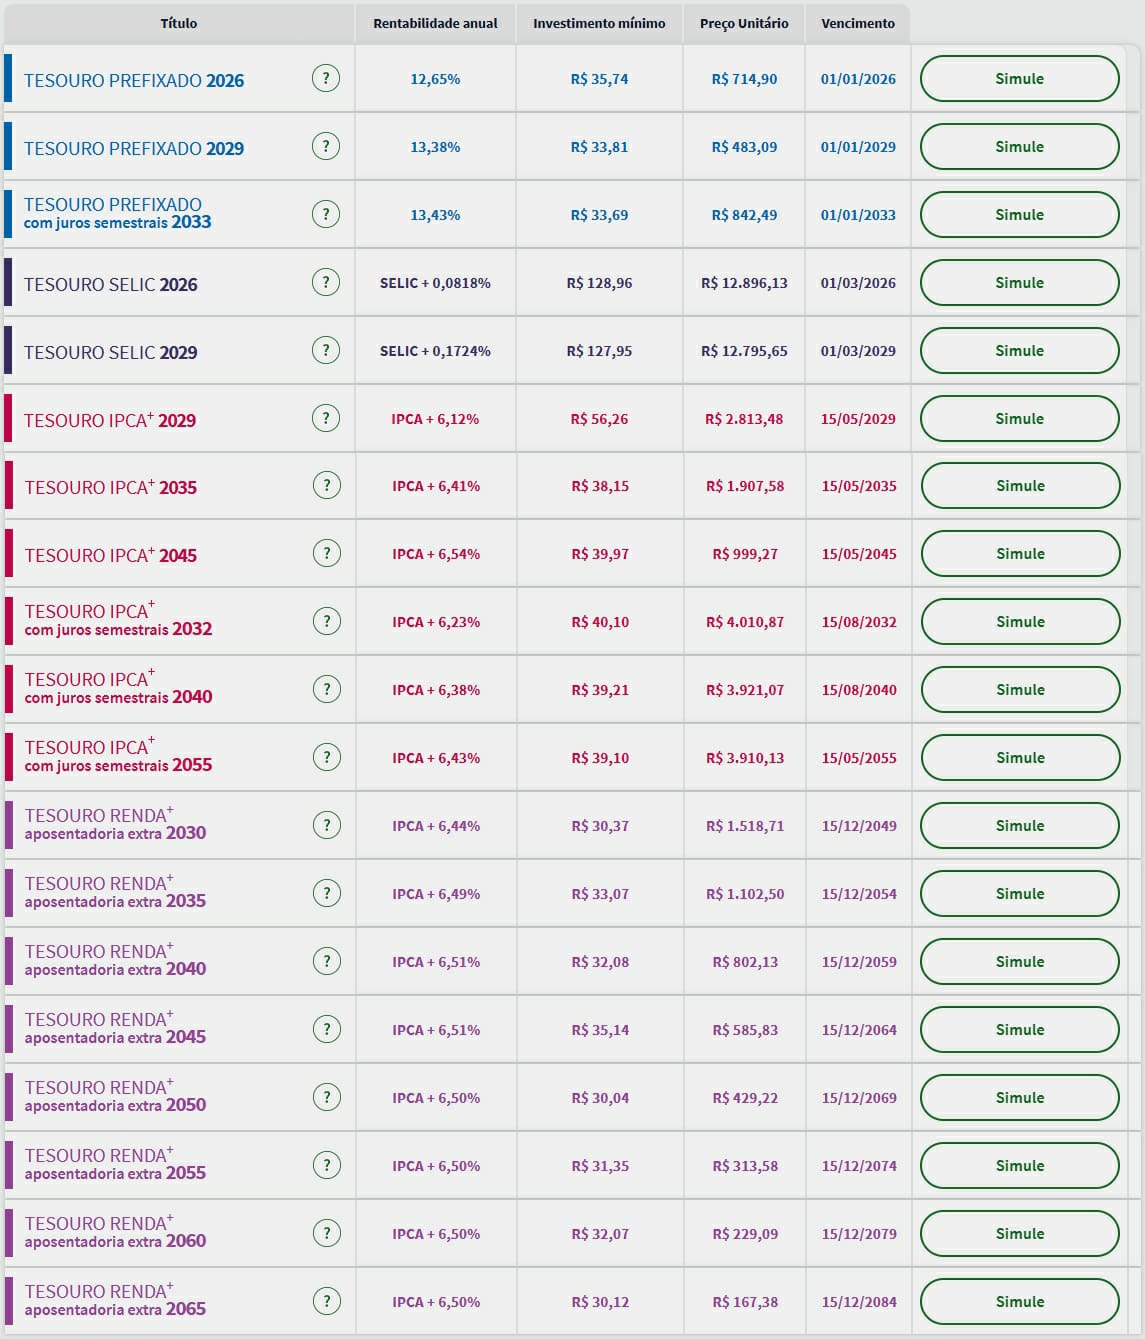Image resolution: width=1145 pixels, height=1339 pixels.
Task: Open help icon for Tesouro Renda+ 2030
Action: (x=326, y=825)
